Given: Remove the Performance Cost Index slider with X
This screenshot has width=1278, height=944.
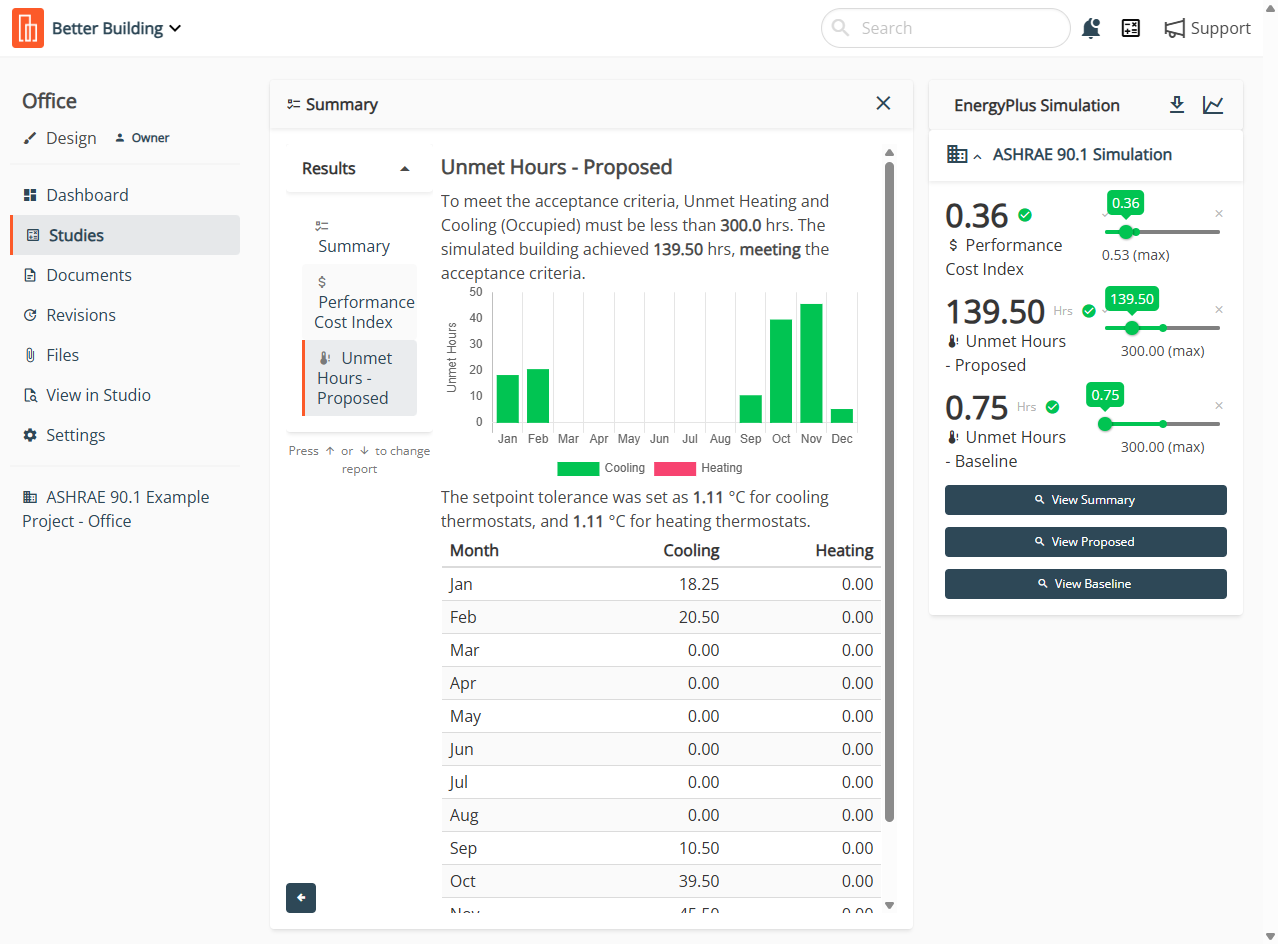Looking at the screenshot, I should pos(1218,213).
